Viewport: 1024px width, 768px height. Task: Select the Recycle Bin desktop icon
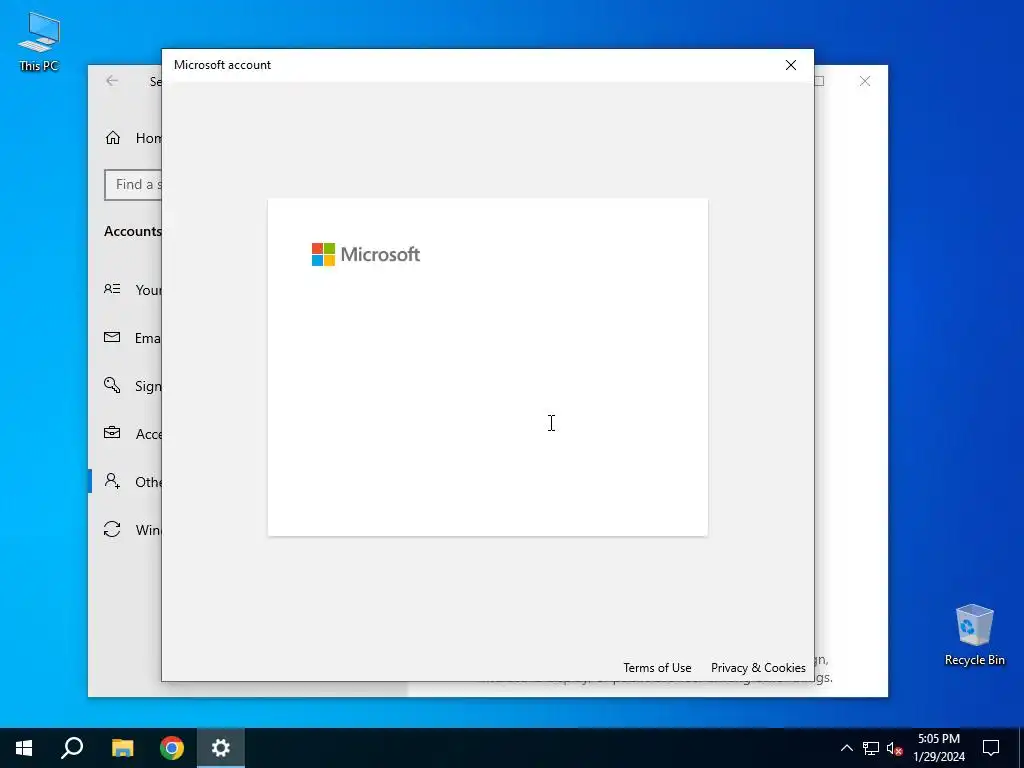tap(974, 635)
